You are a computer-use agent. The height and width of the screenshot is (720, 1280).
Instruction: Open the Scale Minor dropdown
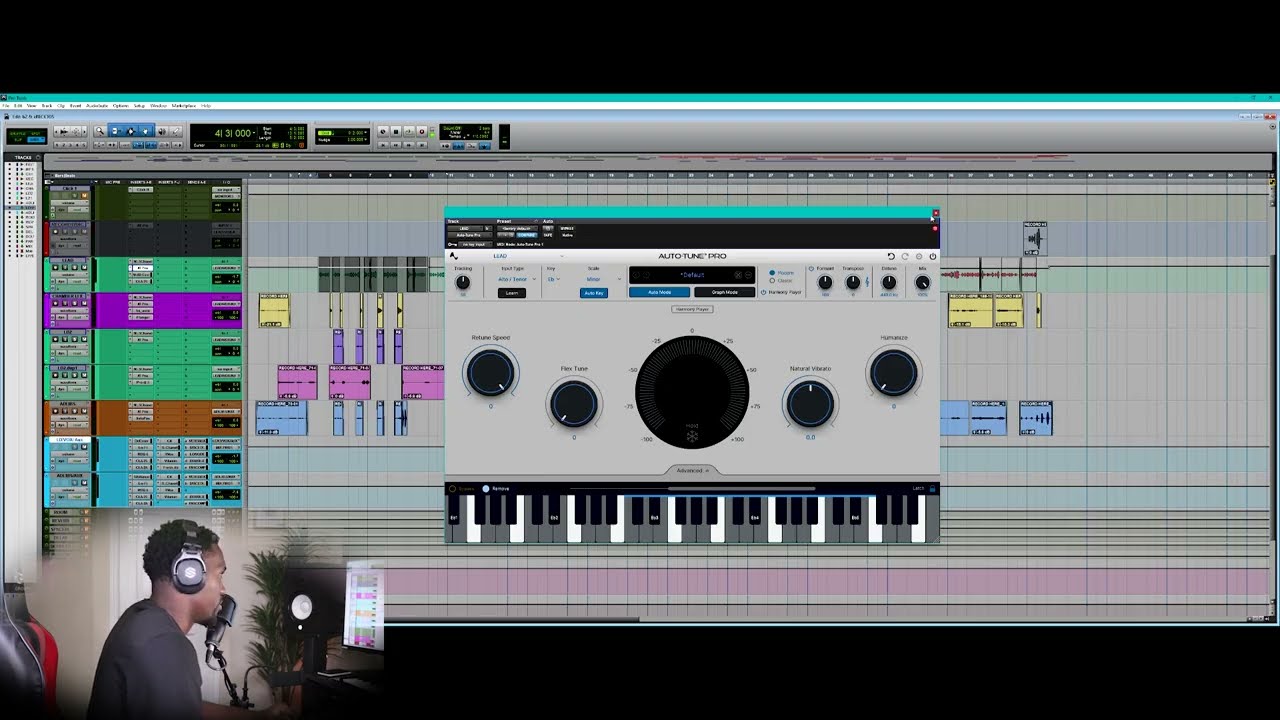click(602, 279)
